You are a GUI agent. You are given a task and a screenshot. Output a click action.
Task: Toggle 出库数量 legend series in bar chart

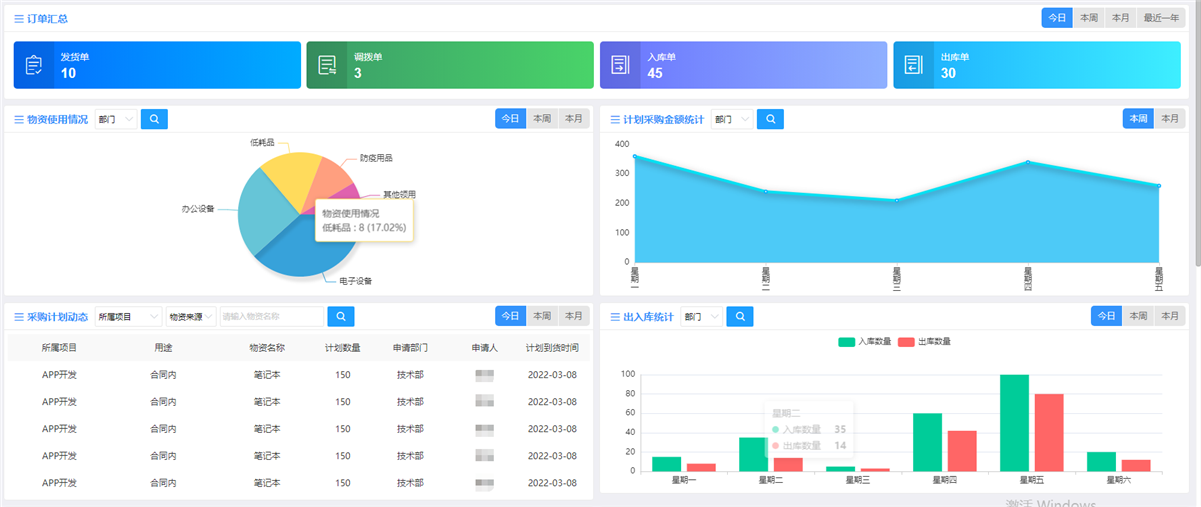[x=925, y=341]
